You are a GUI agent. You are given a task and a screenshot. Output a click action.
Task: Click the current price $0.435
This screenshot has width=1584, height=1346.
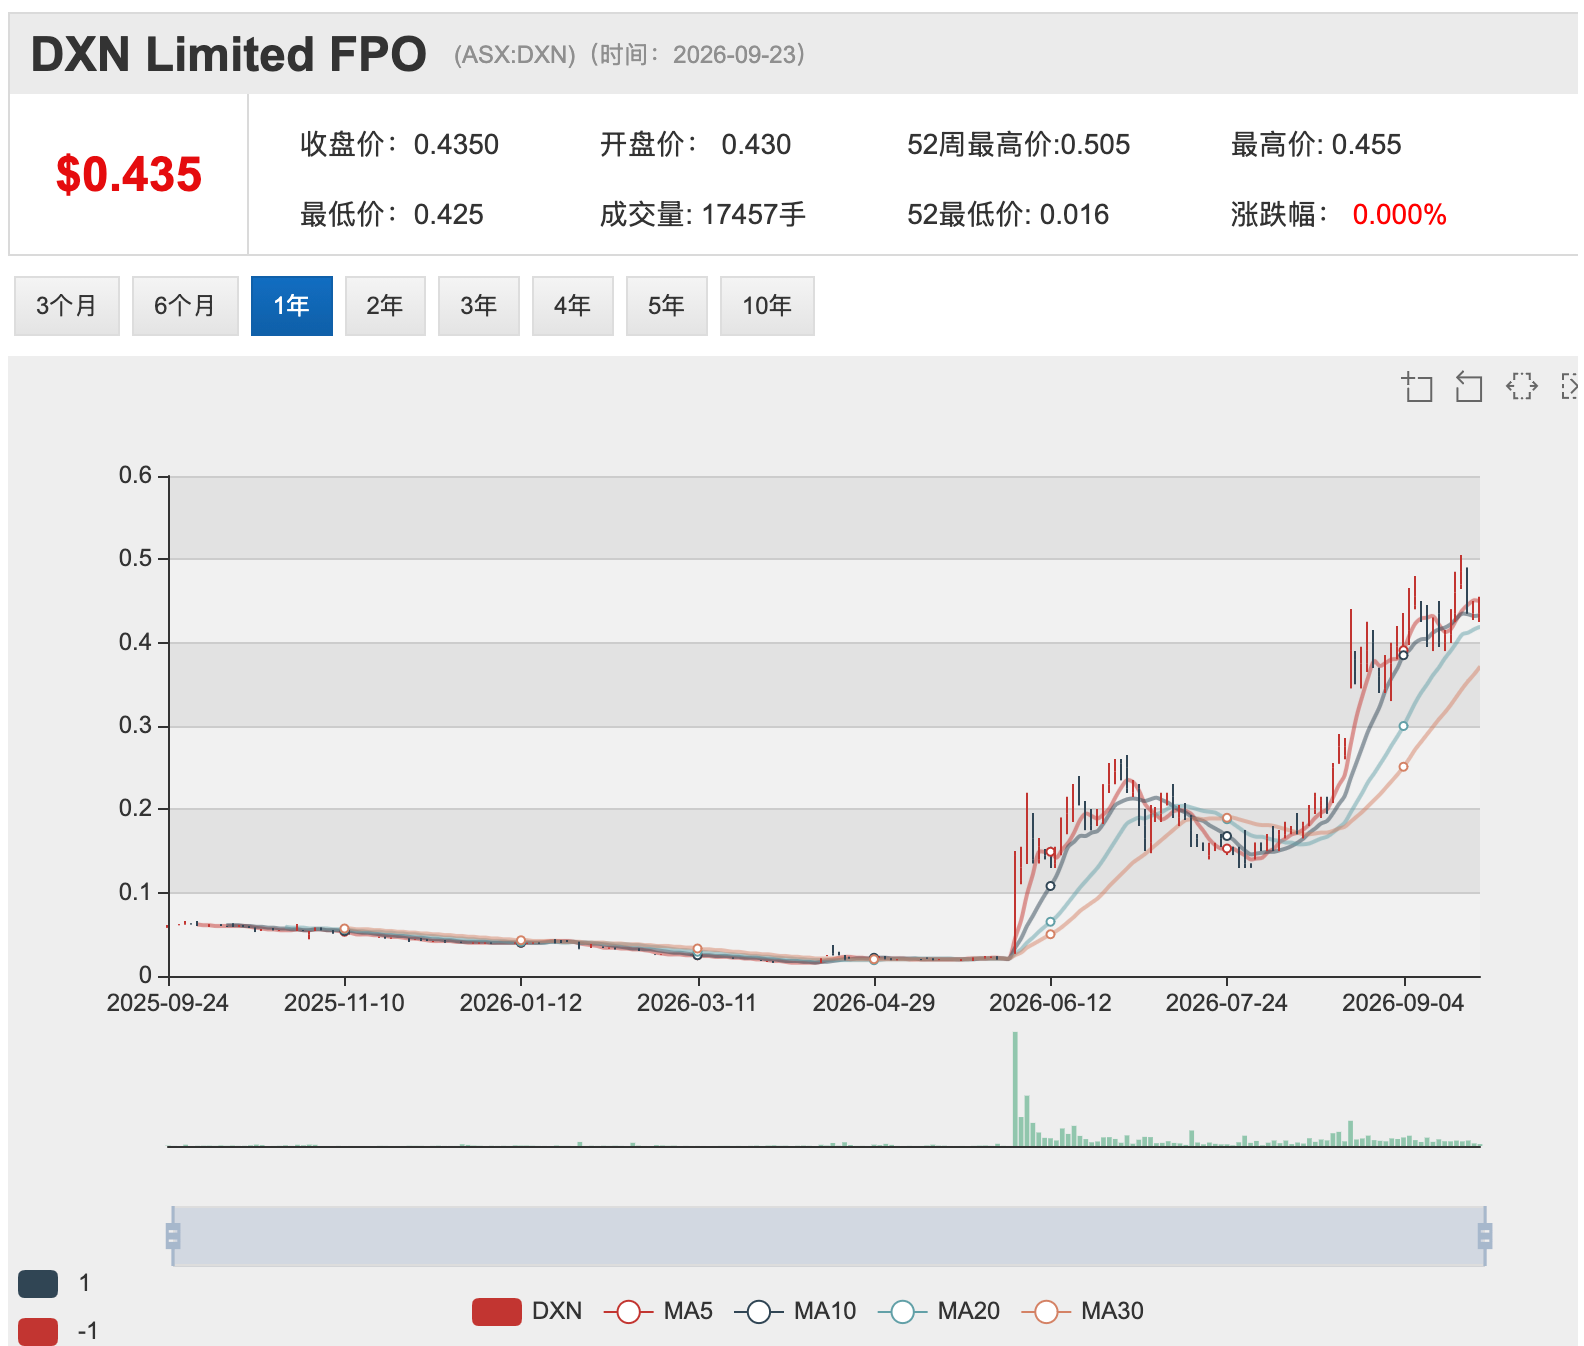tap(129, 175)
